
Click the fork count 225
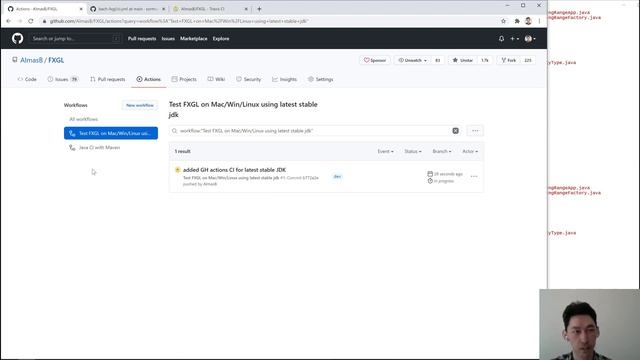528,60
